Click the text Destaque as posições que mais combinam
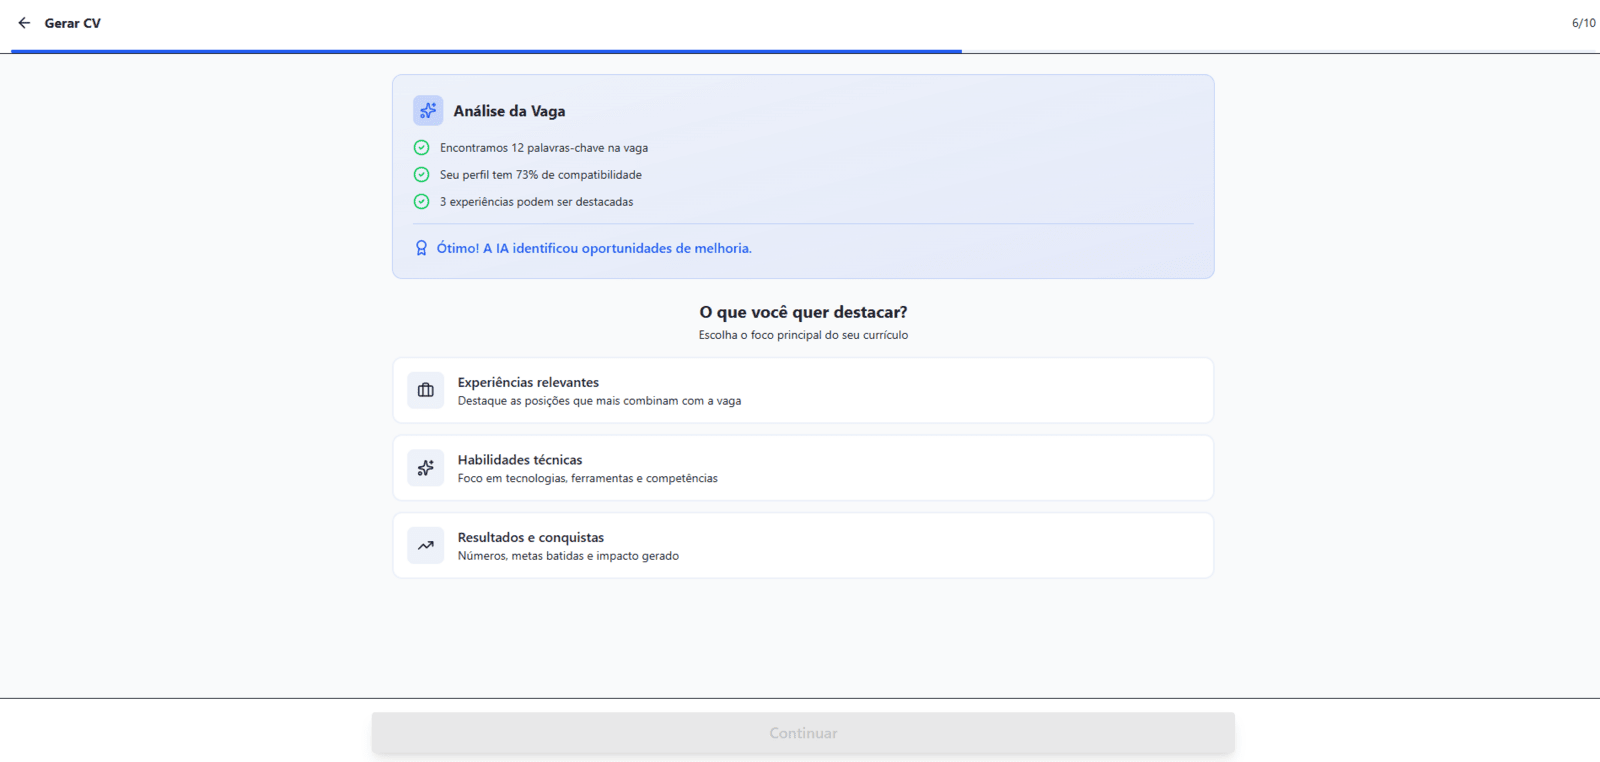Viewport: 1600px width, 762px height. pos(599,401)
